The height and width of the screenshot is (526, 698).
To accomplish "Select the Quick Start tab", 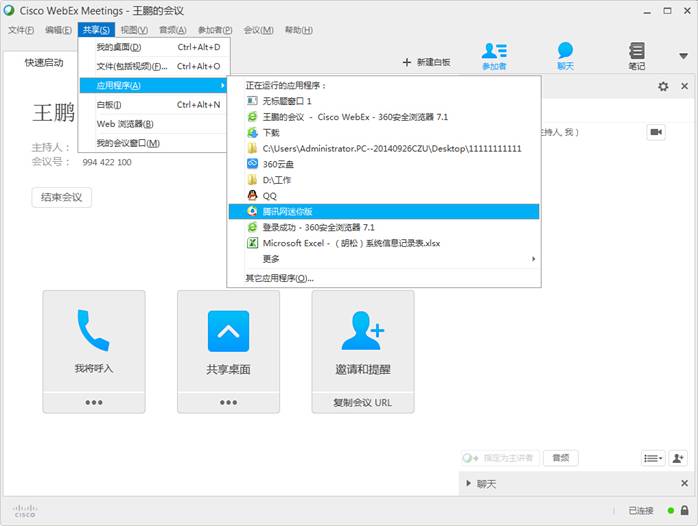I will coord(44,63).
